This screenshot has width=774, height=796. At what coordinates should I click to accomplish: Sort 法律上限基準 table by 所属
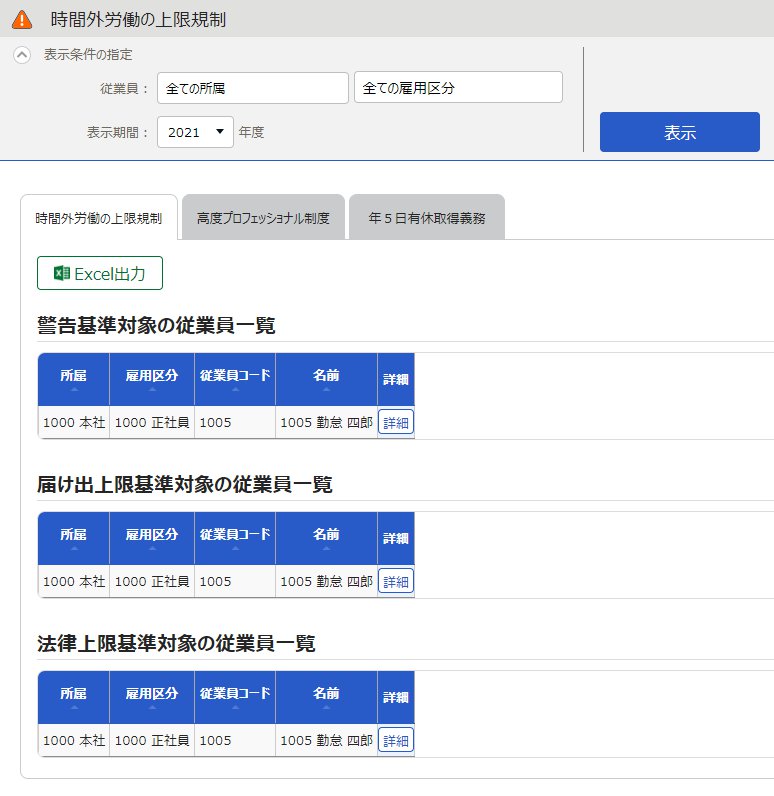click(74, 697)
